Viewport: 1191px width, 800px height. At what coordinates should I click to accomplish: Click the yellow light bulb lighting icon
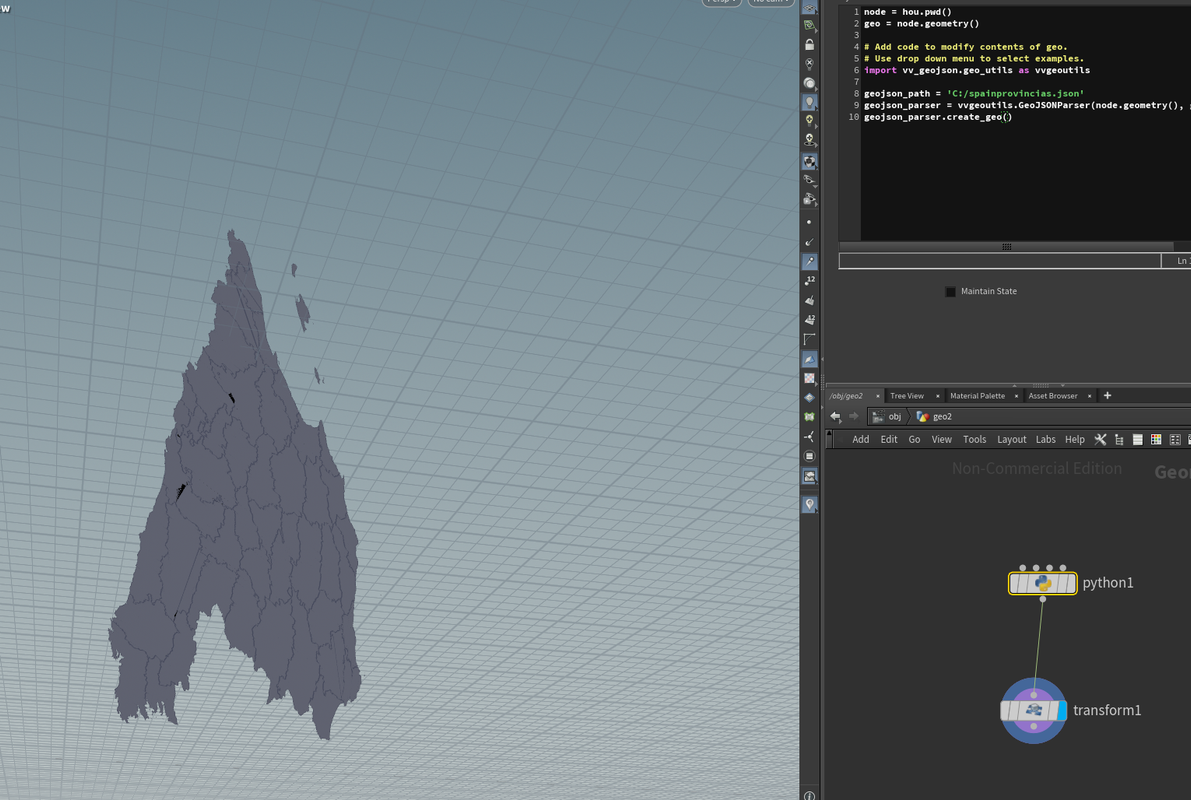[810, 121]
